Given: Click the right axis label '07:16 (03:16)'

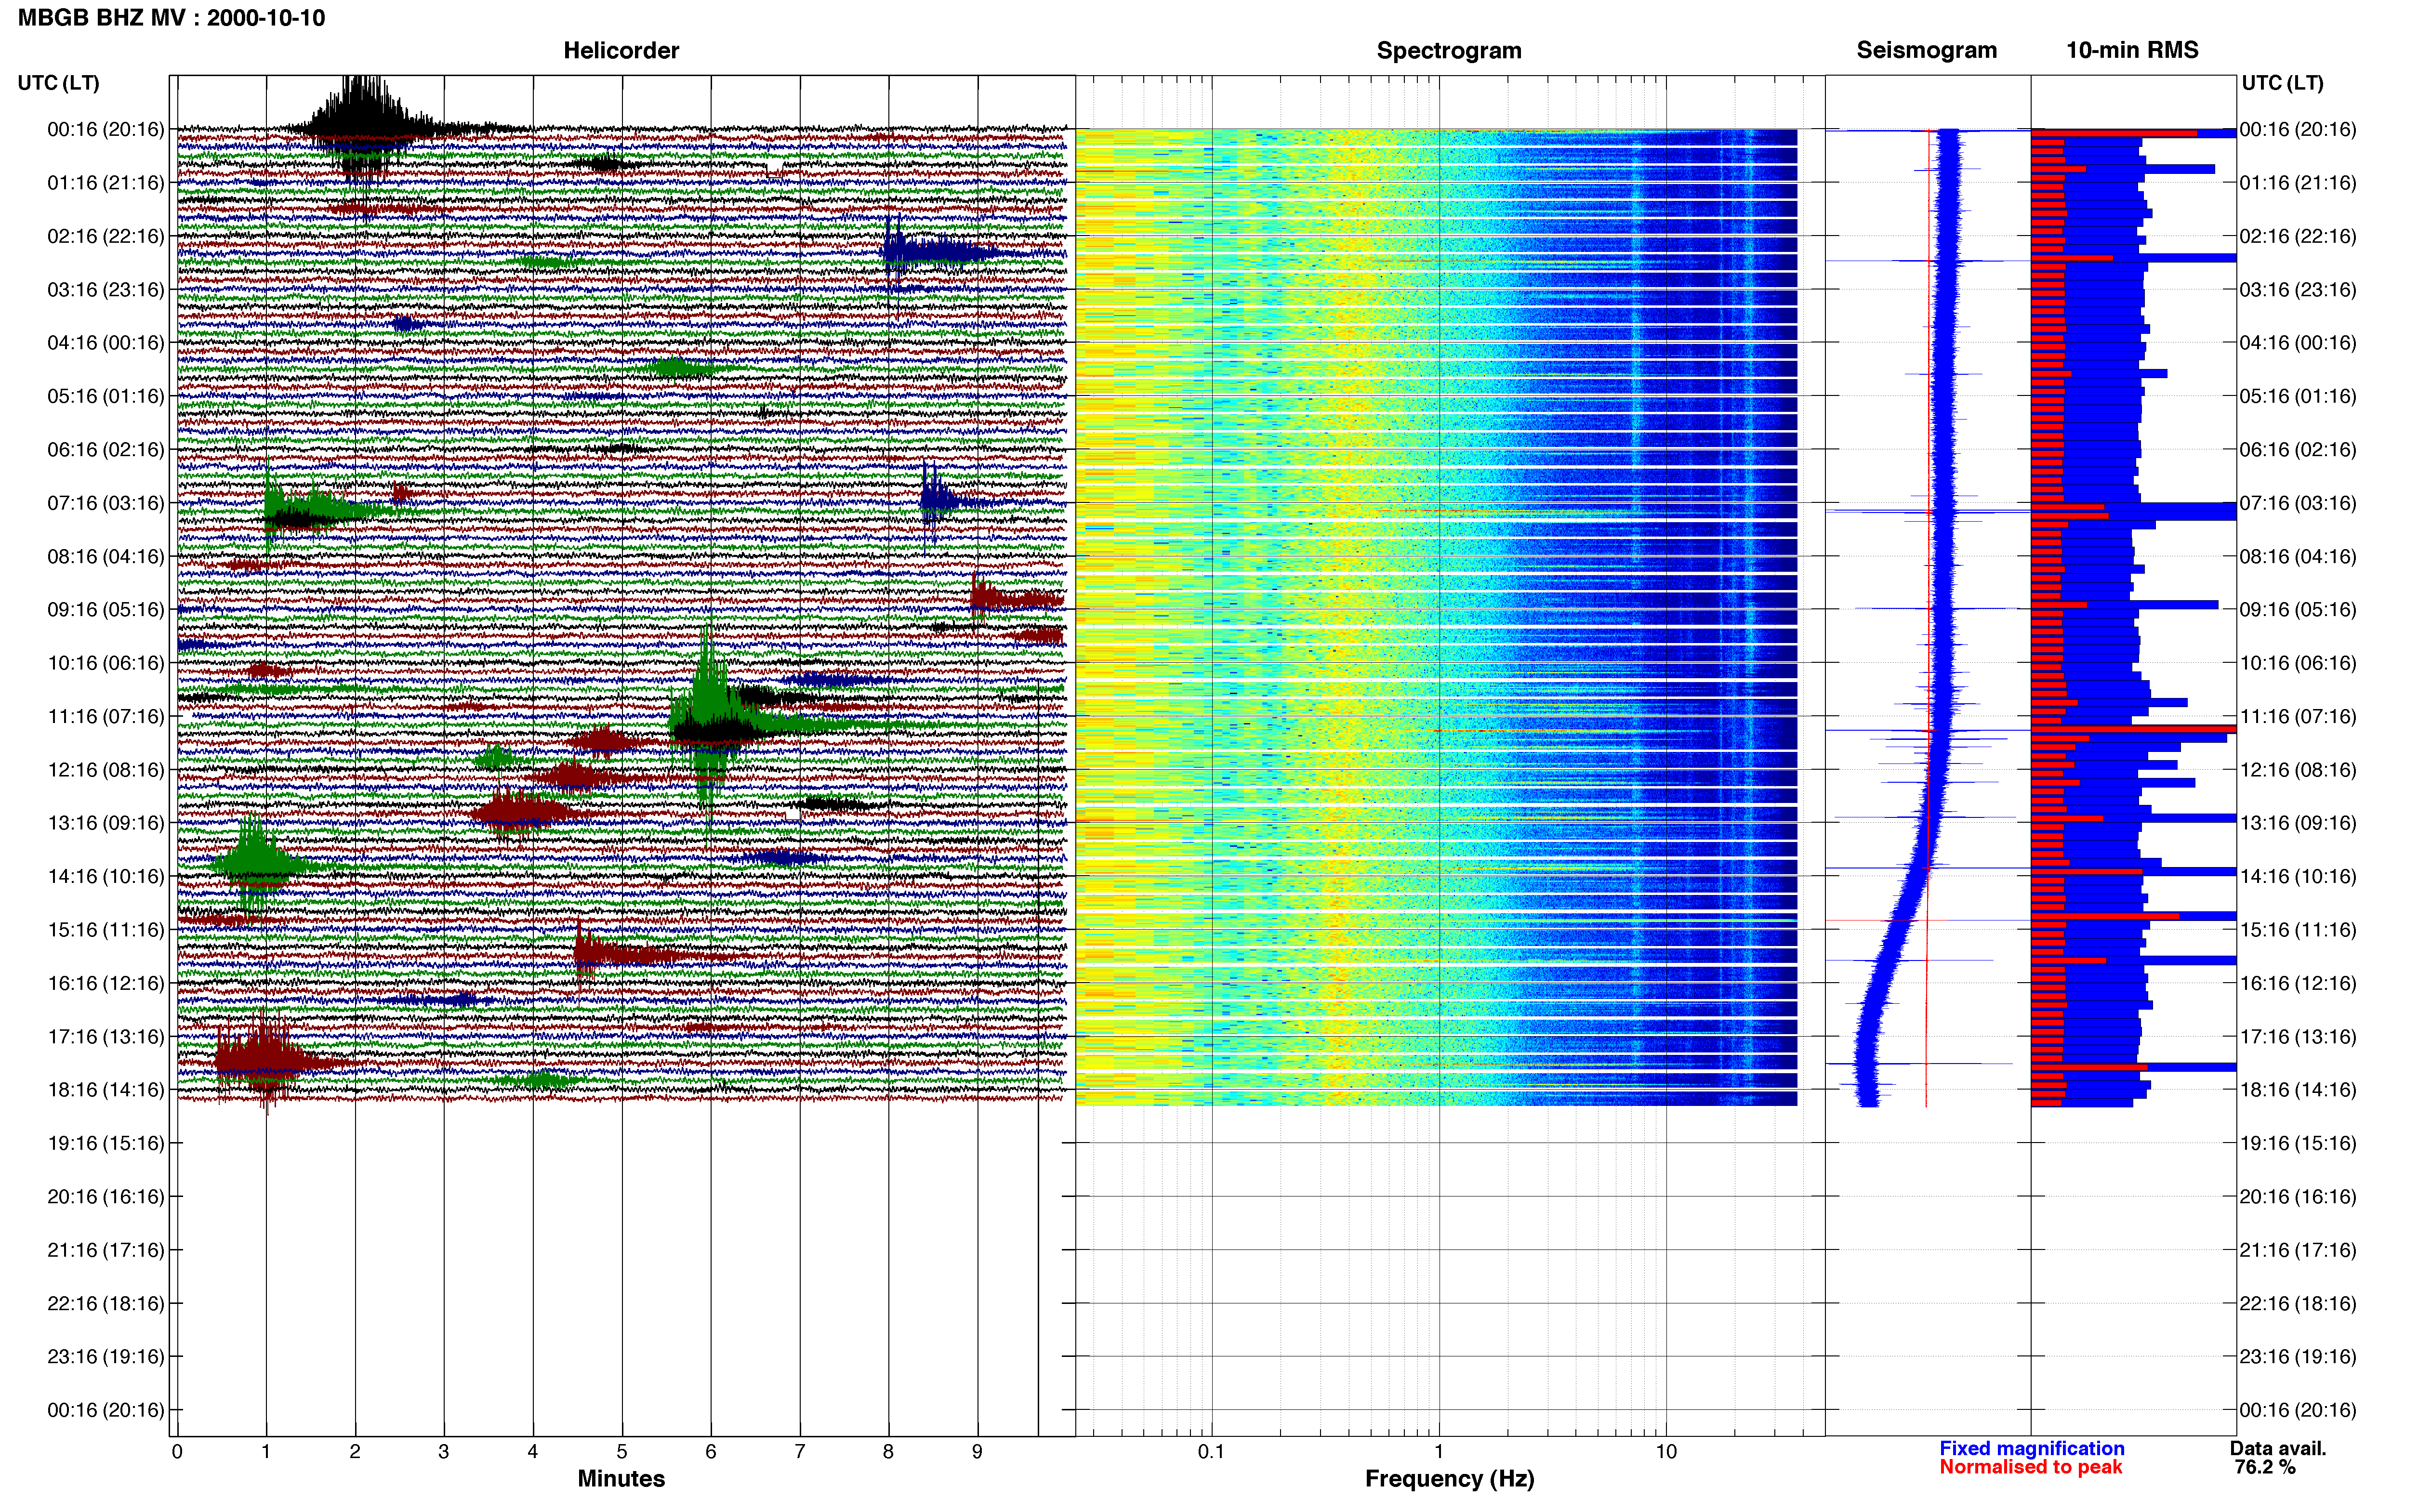Looking at the screenshot, I should coord(2298,503).
